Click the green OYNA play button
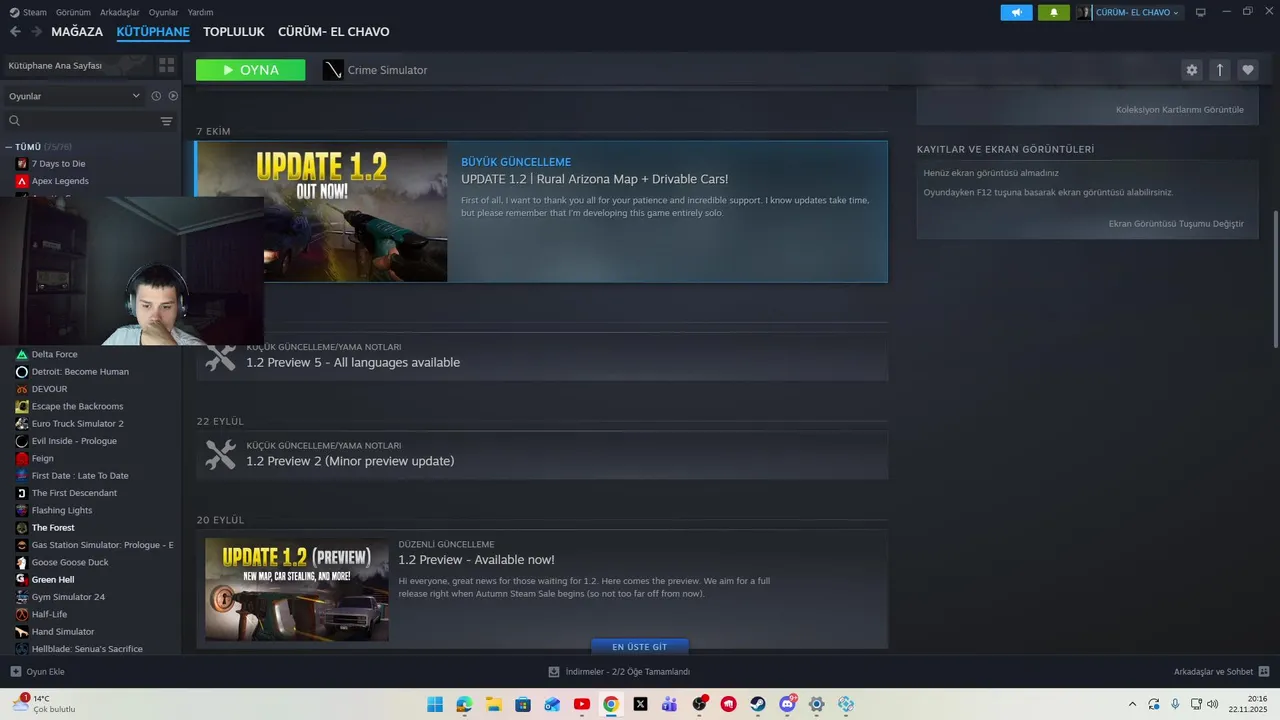 (251, 70)
